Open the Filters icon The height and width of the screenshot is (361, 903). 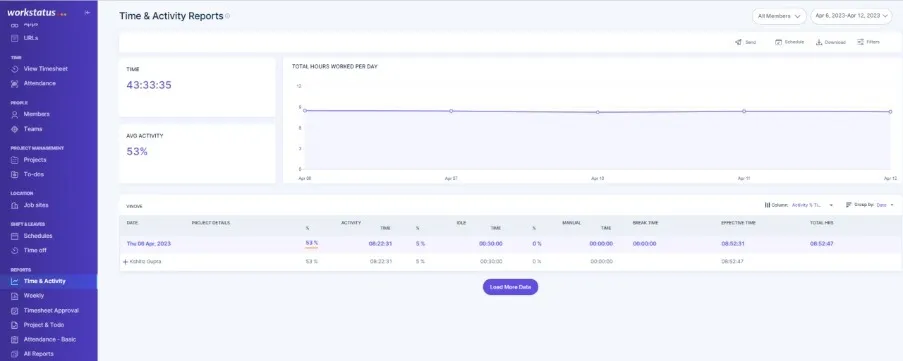pyautogui.click(x=860, y=42)
